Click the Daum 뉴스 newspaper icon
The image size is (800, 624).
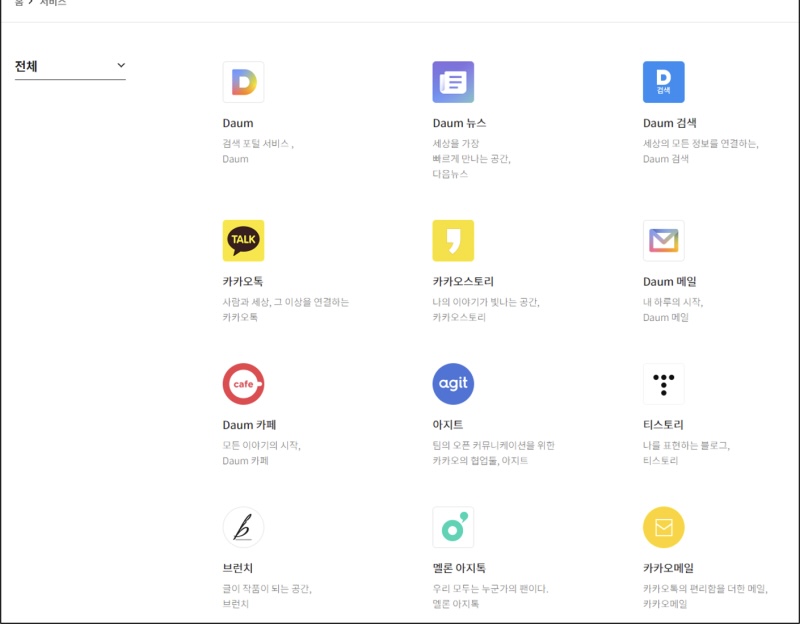coord(453,82)
